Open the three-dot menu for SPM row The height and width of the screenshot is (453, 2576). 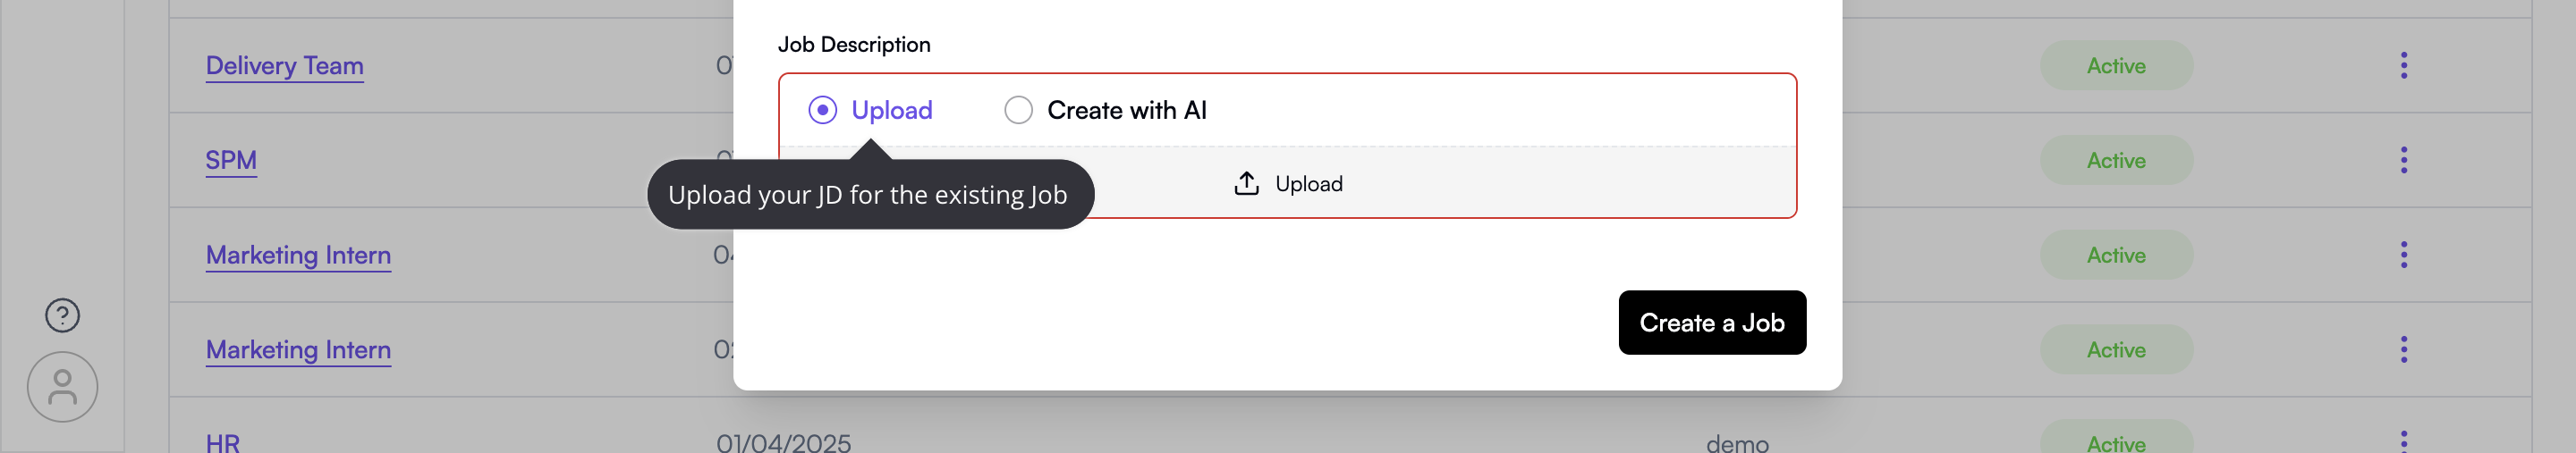click(x=2403, y=160)
